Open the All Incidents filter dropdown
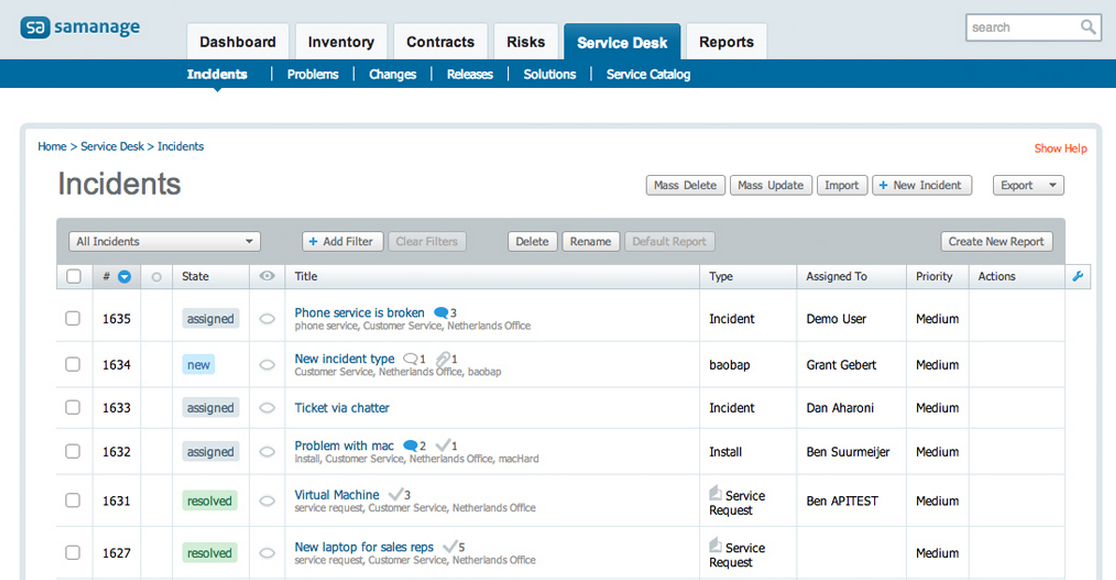The image size is (1116, 580). click(x=163, y=241)
